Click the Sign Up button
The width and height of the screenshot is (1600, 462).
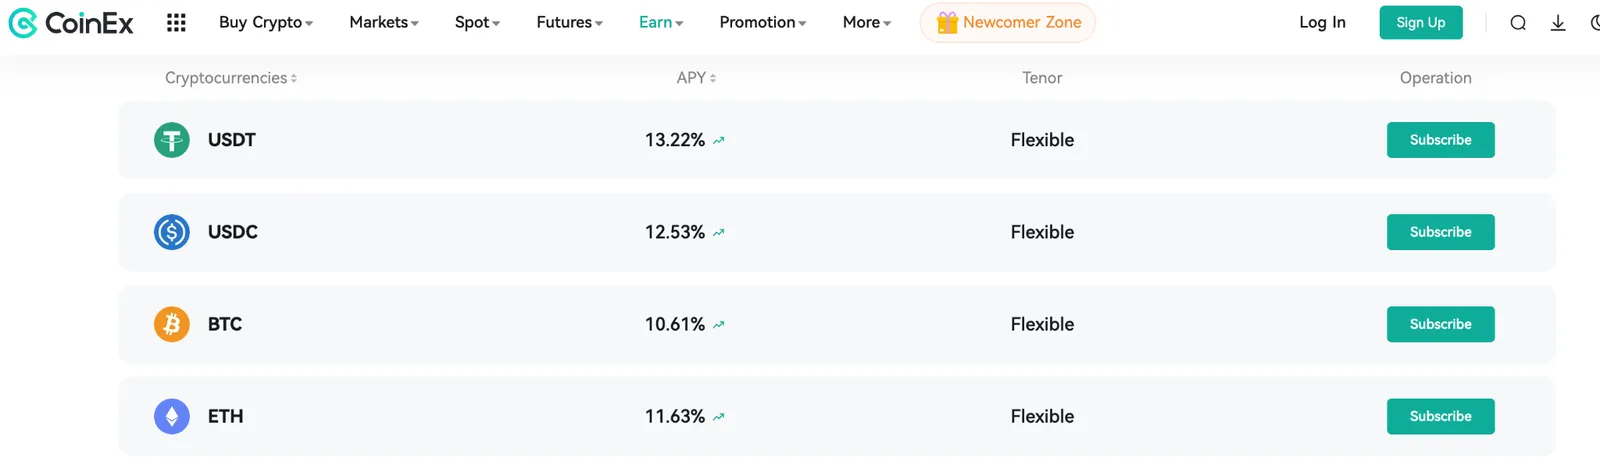(x=1421, y=23)
